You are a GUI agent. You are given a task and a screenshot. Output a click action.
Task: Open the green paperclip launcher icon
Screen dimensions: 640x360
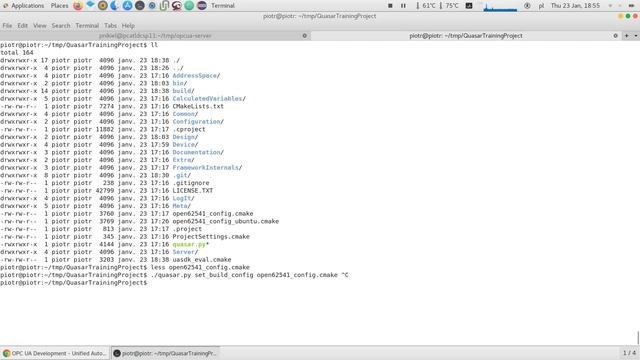pyautogui.click(x=164, y=6)
